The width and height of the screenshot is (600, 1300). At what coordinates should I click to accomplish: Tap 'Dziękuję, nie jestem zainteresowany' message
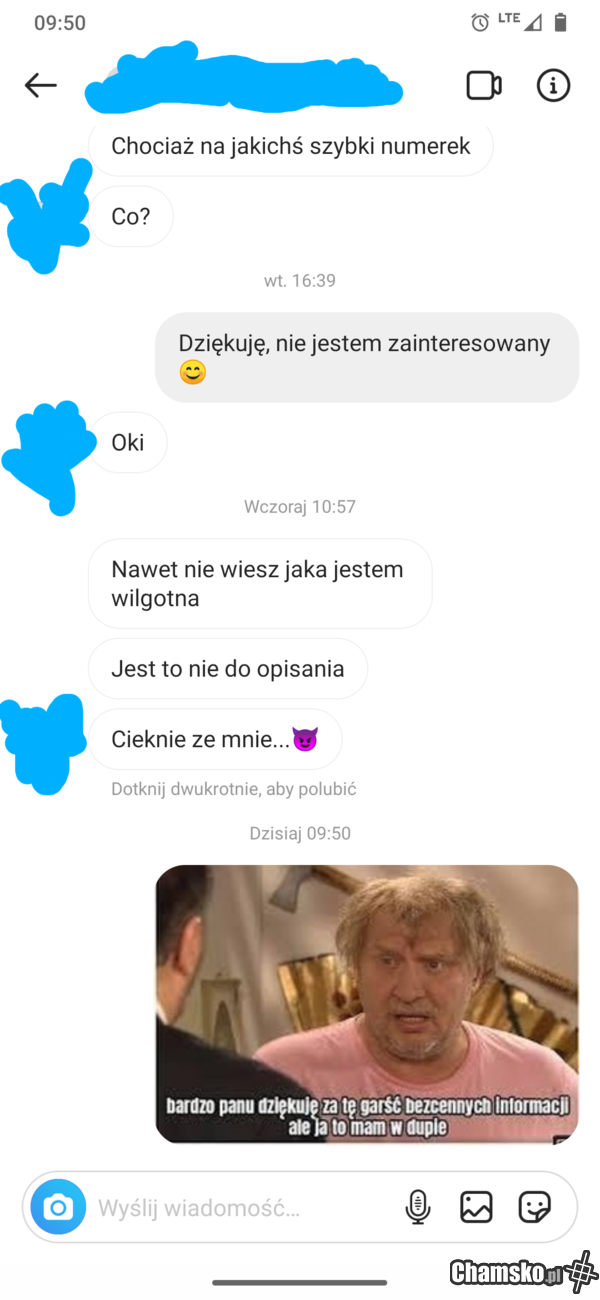pyautogui.click(x=367, y=357)
